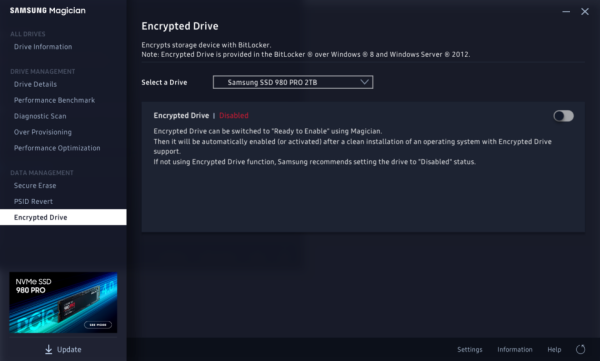
Task: Toggle the Encrypted Drive switch on
Action: tap(563, 116)
